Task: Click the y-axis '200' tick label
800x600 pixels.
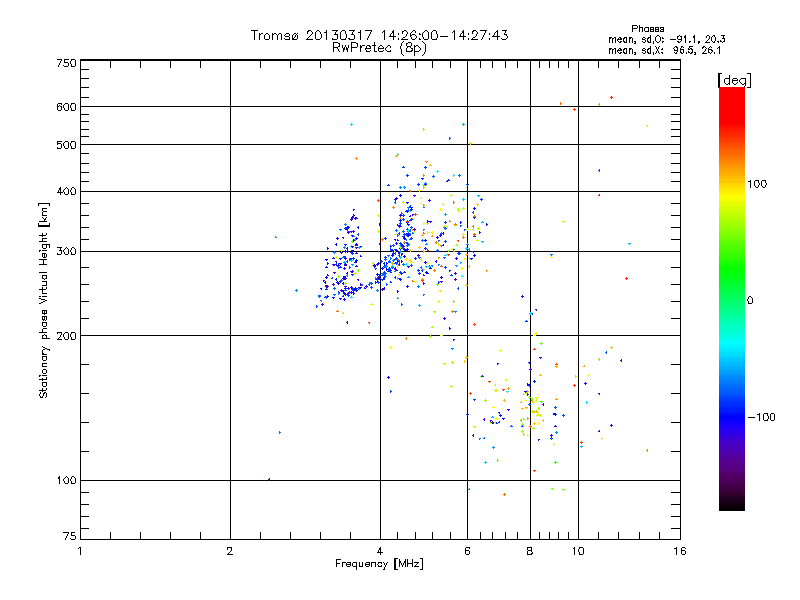Action: (66, 336)
